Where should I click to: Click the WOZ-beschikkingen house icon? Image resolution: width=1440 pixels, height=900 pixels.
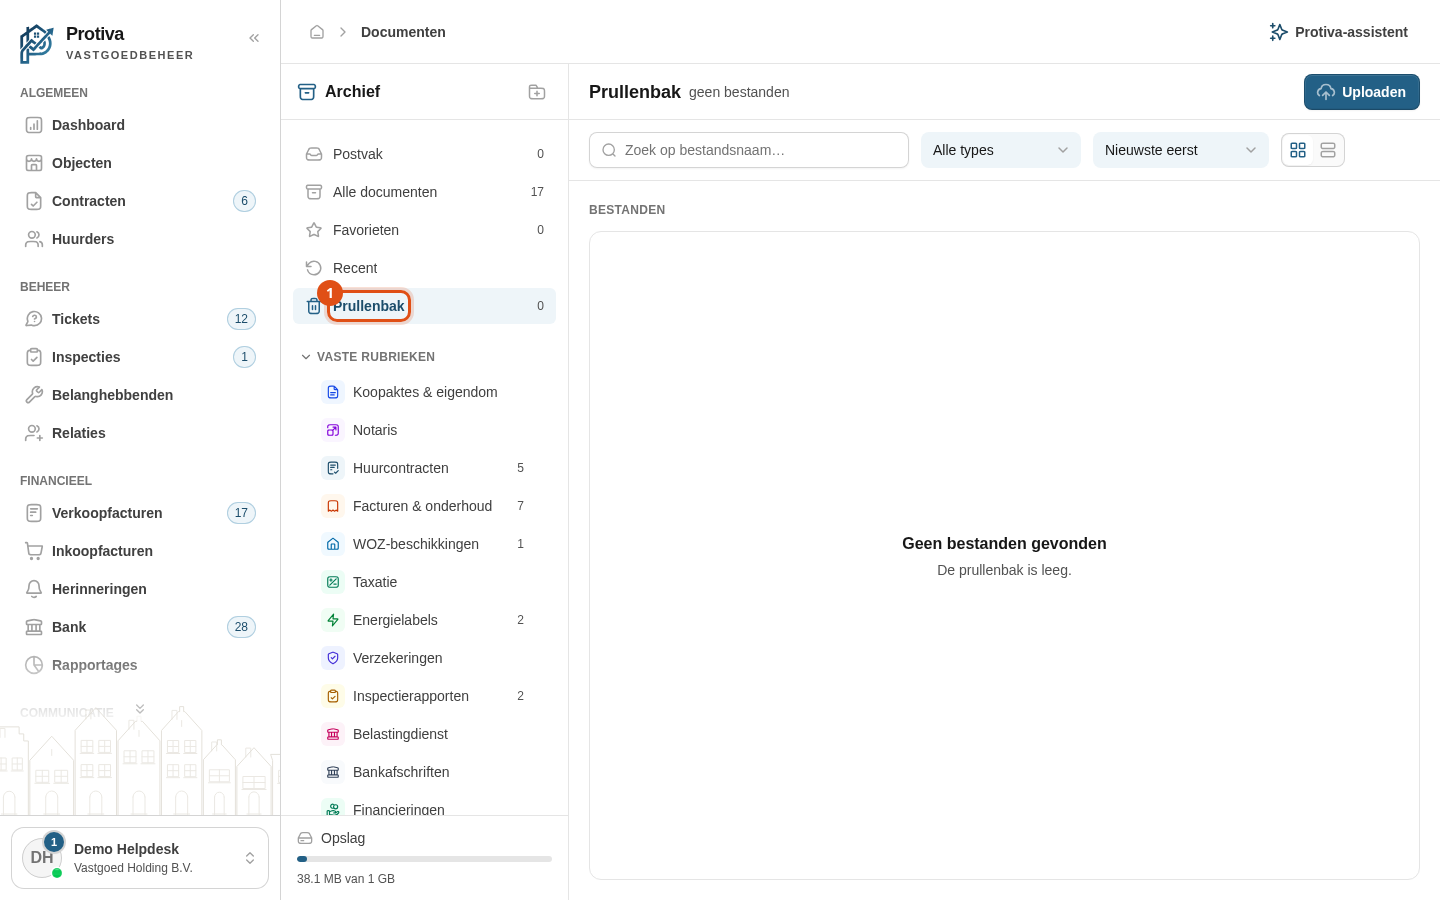tap(333, 544)
